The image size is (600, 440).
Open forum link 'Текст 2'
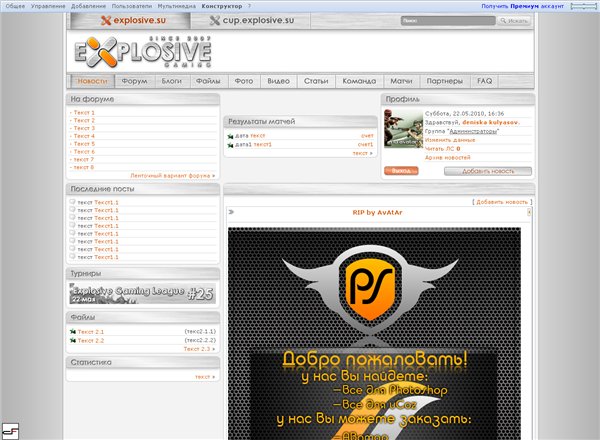(84, 120)
